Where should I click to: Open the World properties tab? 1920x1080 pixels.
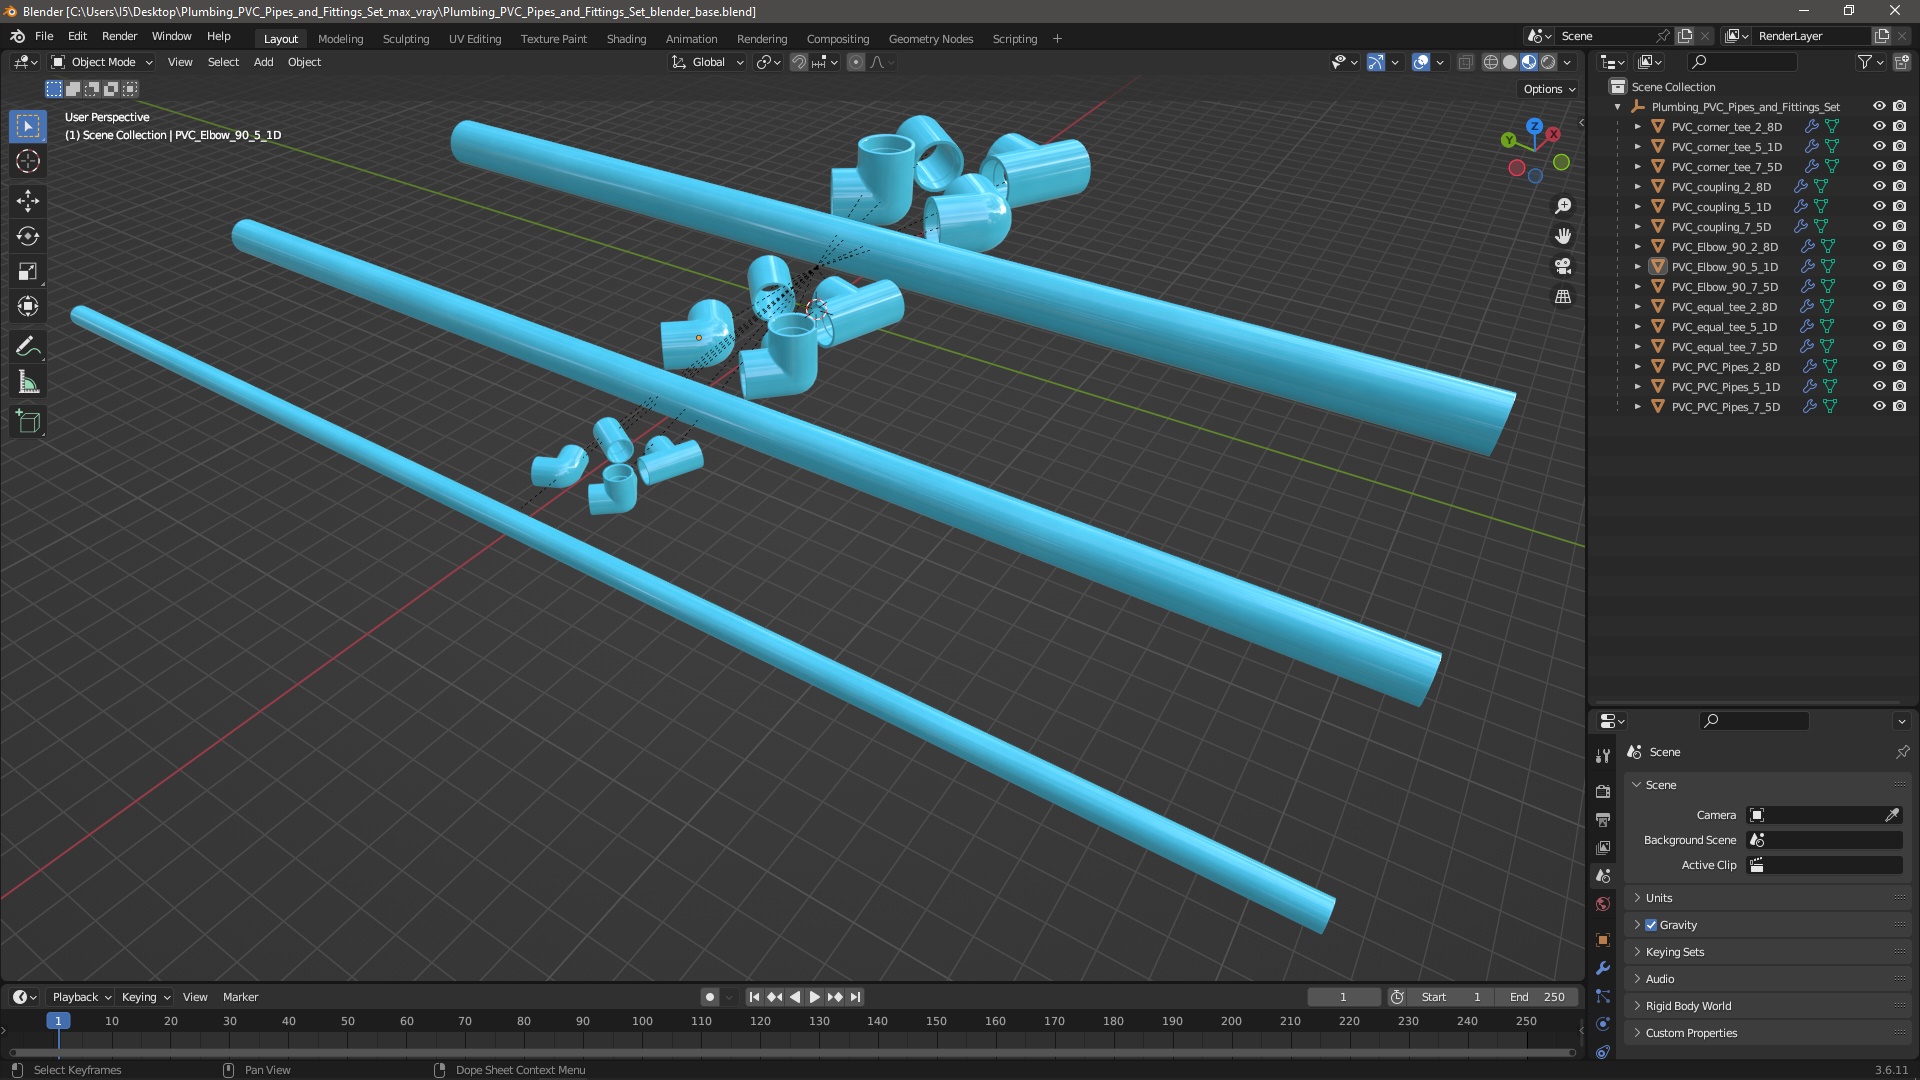coord(1603,904)
